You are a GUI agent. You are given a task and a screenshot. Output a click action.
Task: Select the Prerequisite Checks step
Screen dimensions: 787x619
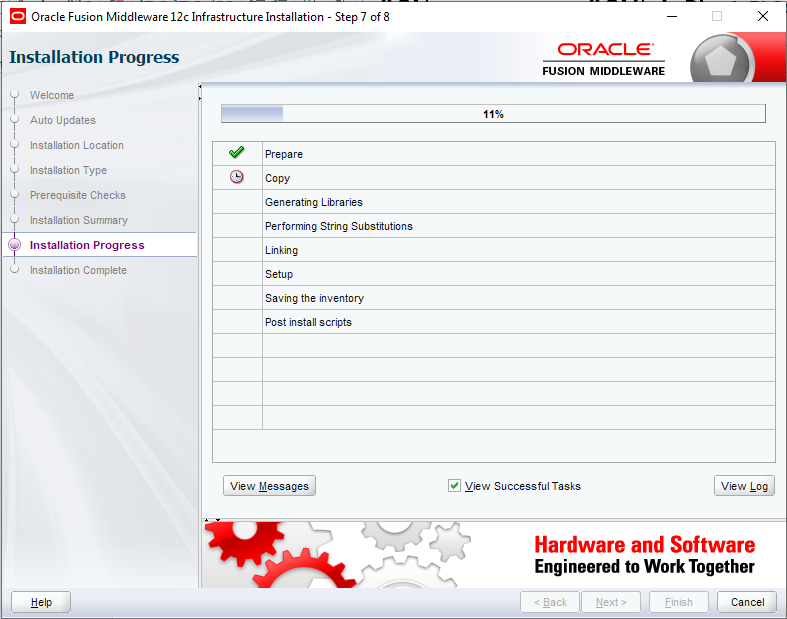(x=78, y=195)
